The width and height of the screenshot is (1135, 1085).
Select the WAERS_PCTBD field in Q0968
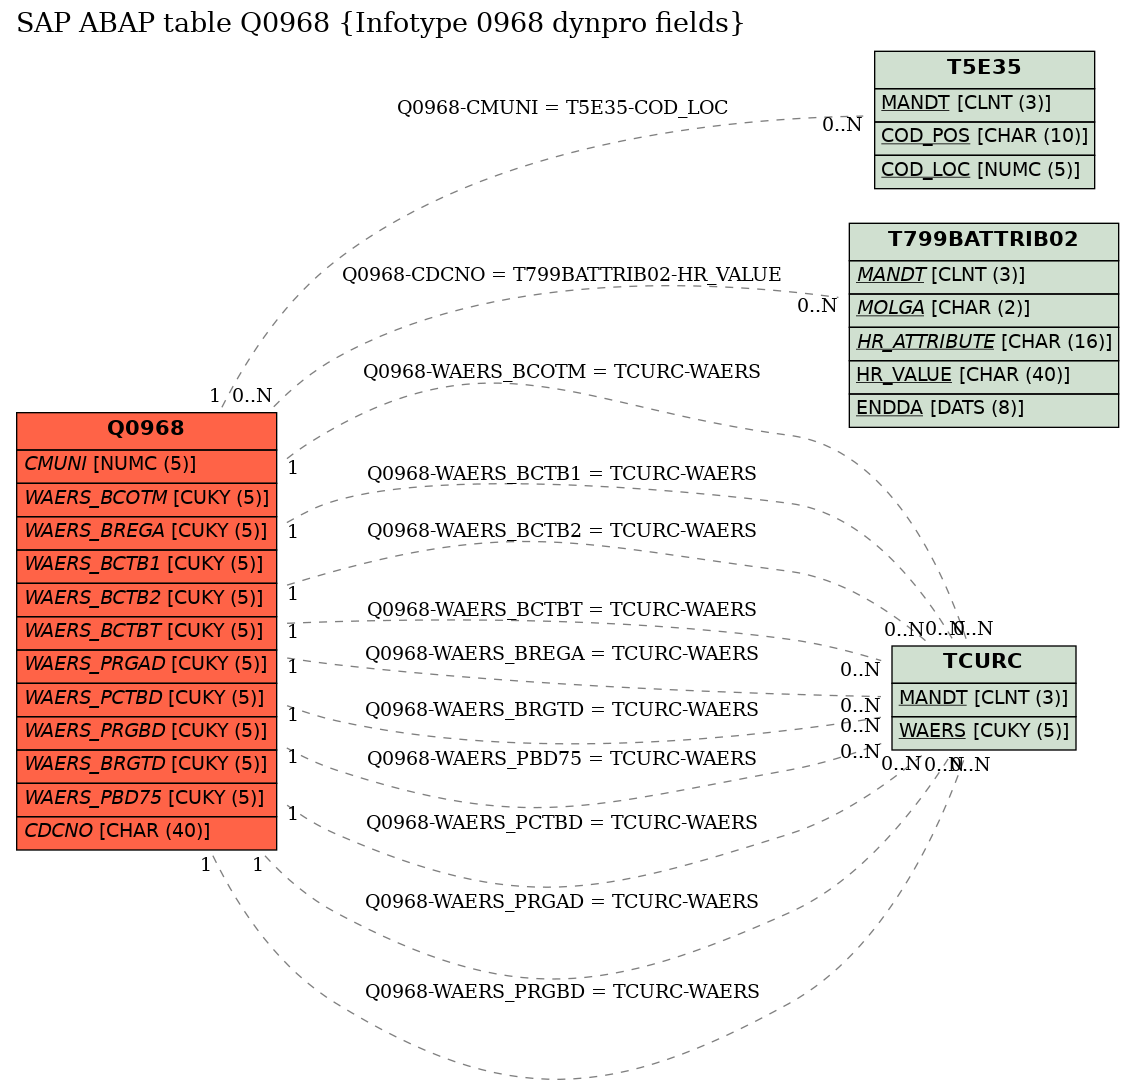click(146, 698)
